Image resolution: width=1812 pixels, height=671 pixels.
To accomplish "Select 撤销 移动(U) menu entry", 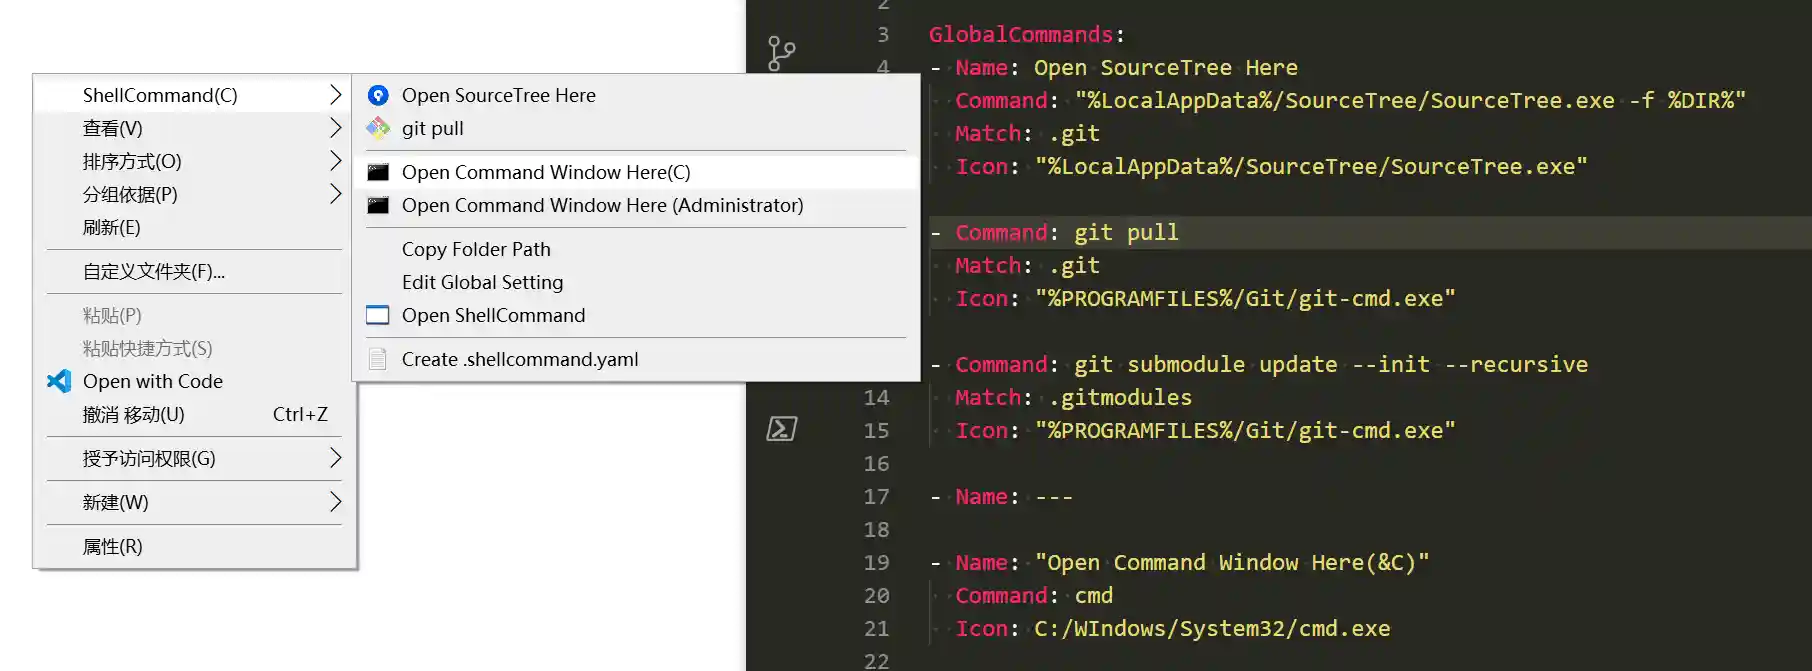I will tap(140, 414).
